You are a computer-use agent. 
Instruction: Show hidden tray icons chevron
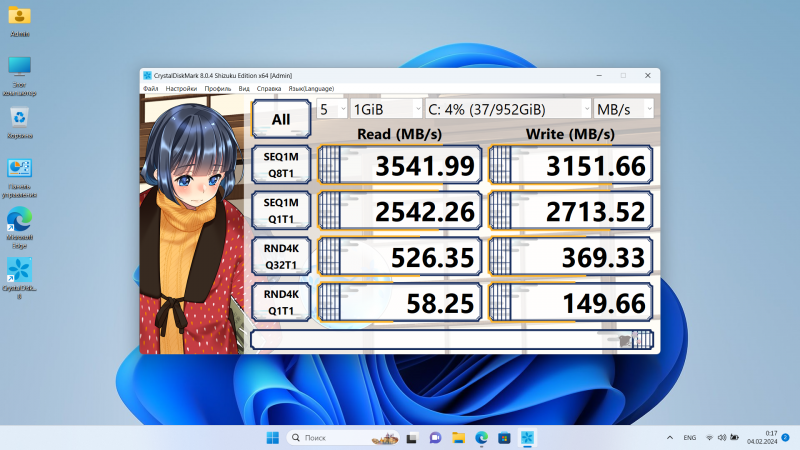coord(669,438)
